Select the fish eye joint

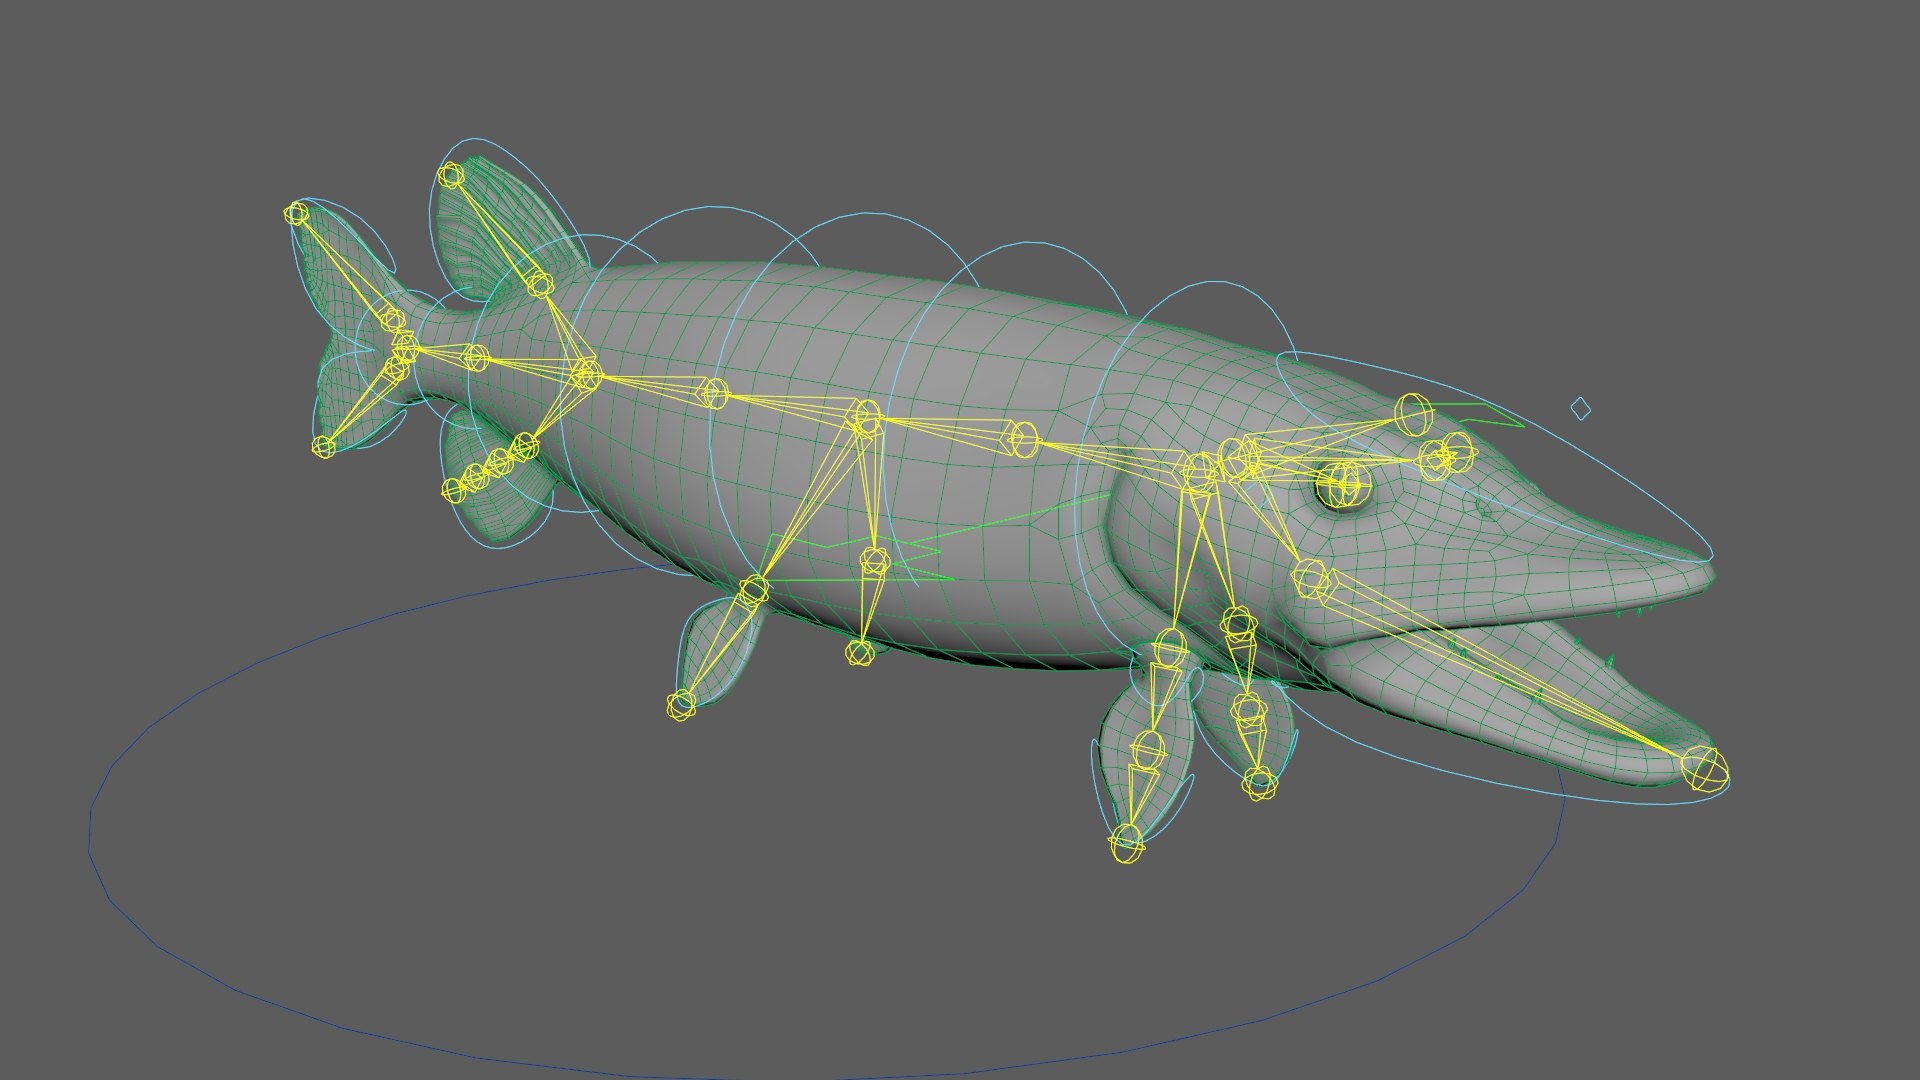[x=1343, y=485]
